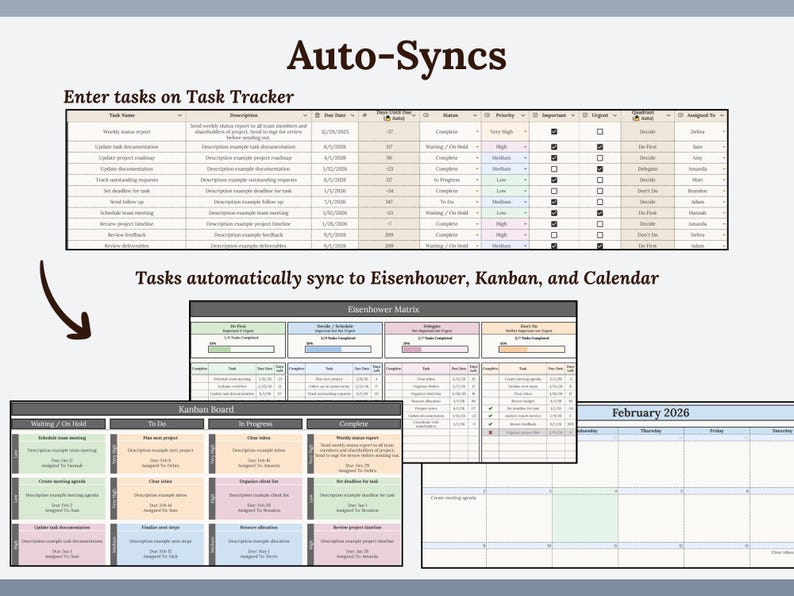Click the orange Don't Do progress bar

click(532, 349)
